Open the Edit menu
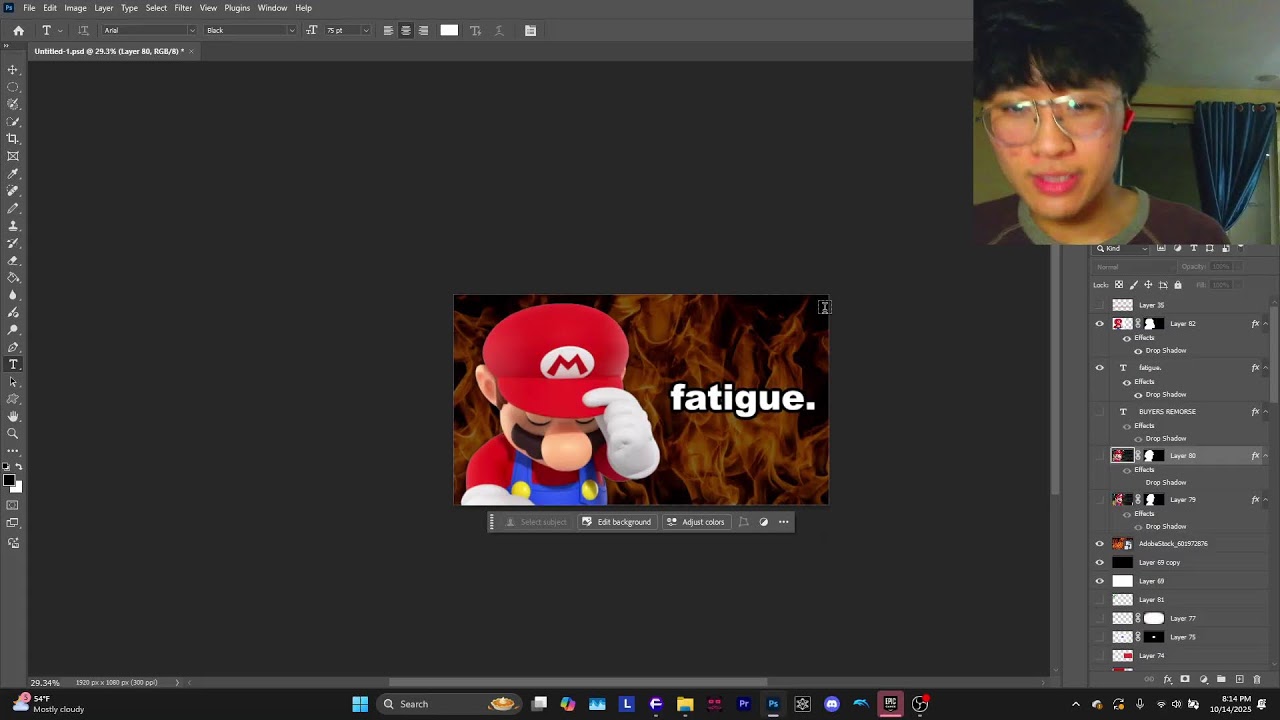1280x720 pixels. coord(50,8)
